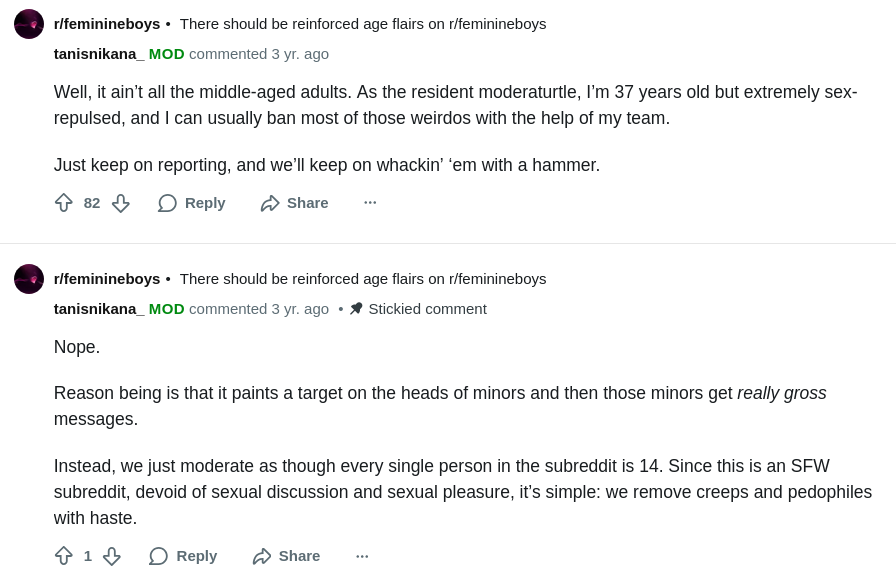The height and width of the screenshot is (580, 896).
Task: View tanisnikana_ profile from stickied comment
Action: coord(99,309)
